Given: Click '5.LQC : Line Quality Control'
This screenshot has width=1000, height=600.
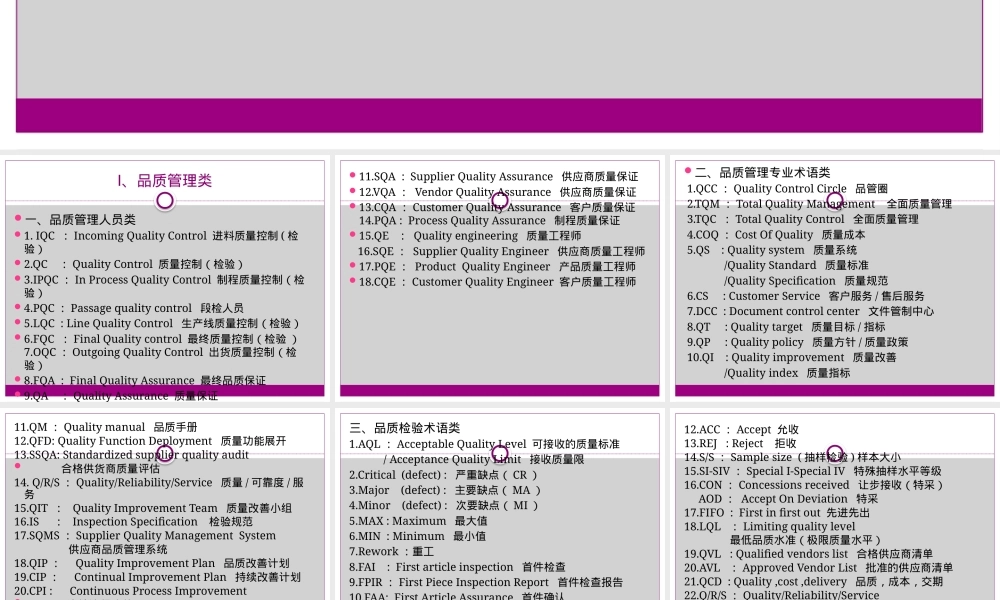Looking at the screenshot, I should pyautogui.click(x=98, y=324).
